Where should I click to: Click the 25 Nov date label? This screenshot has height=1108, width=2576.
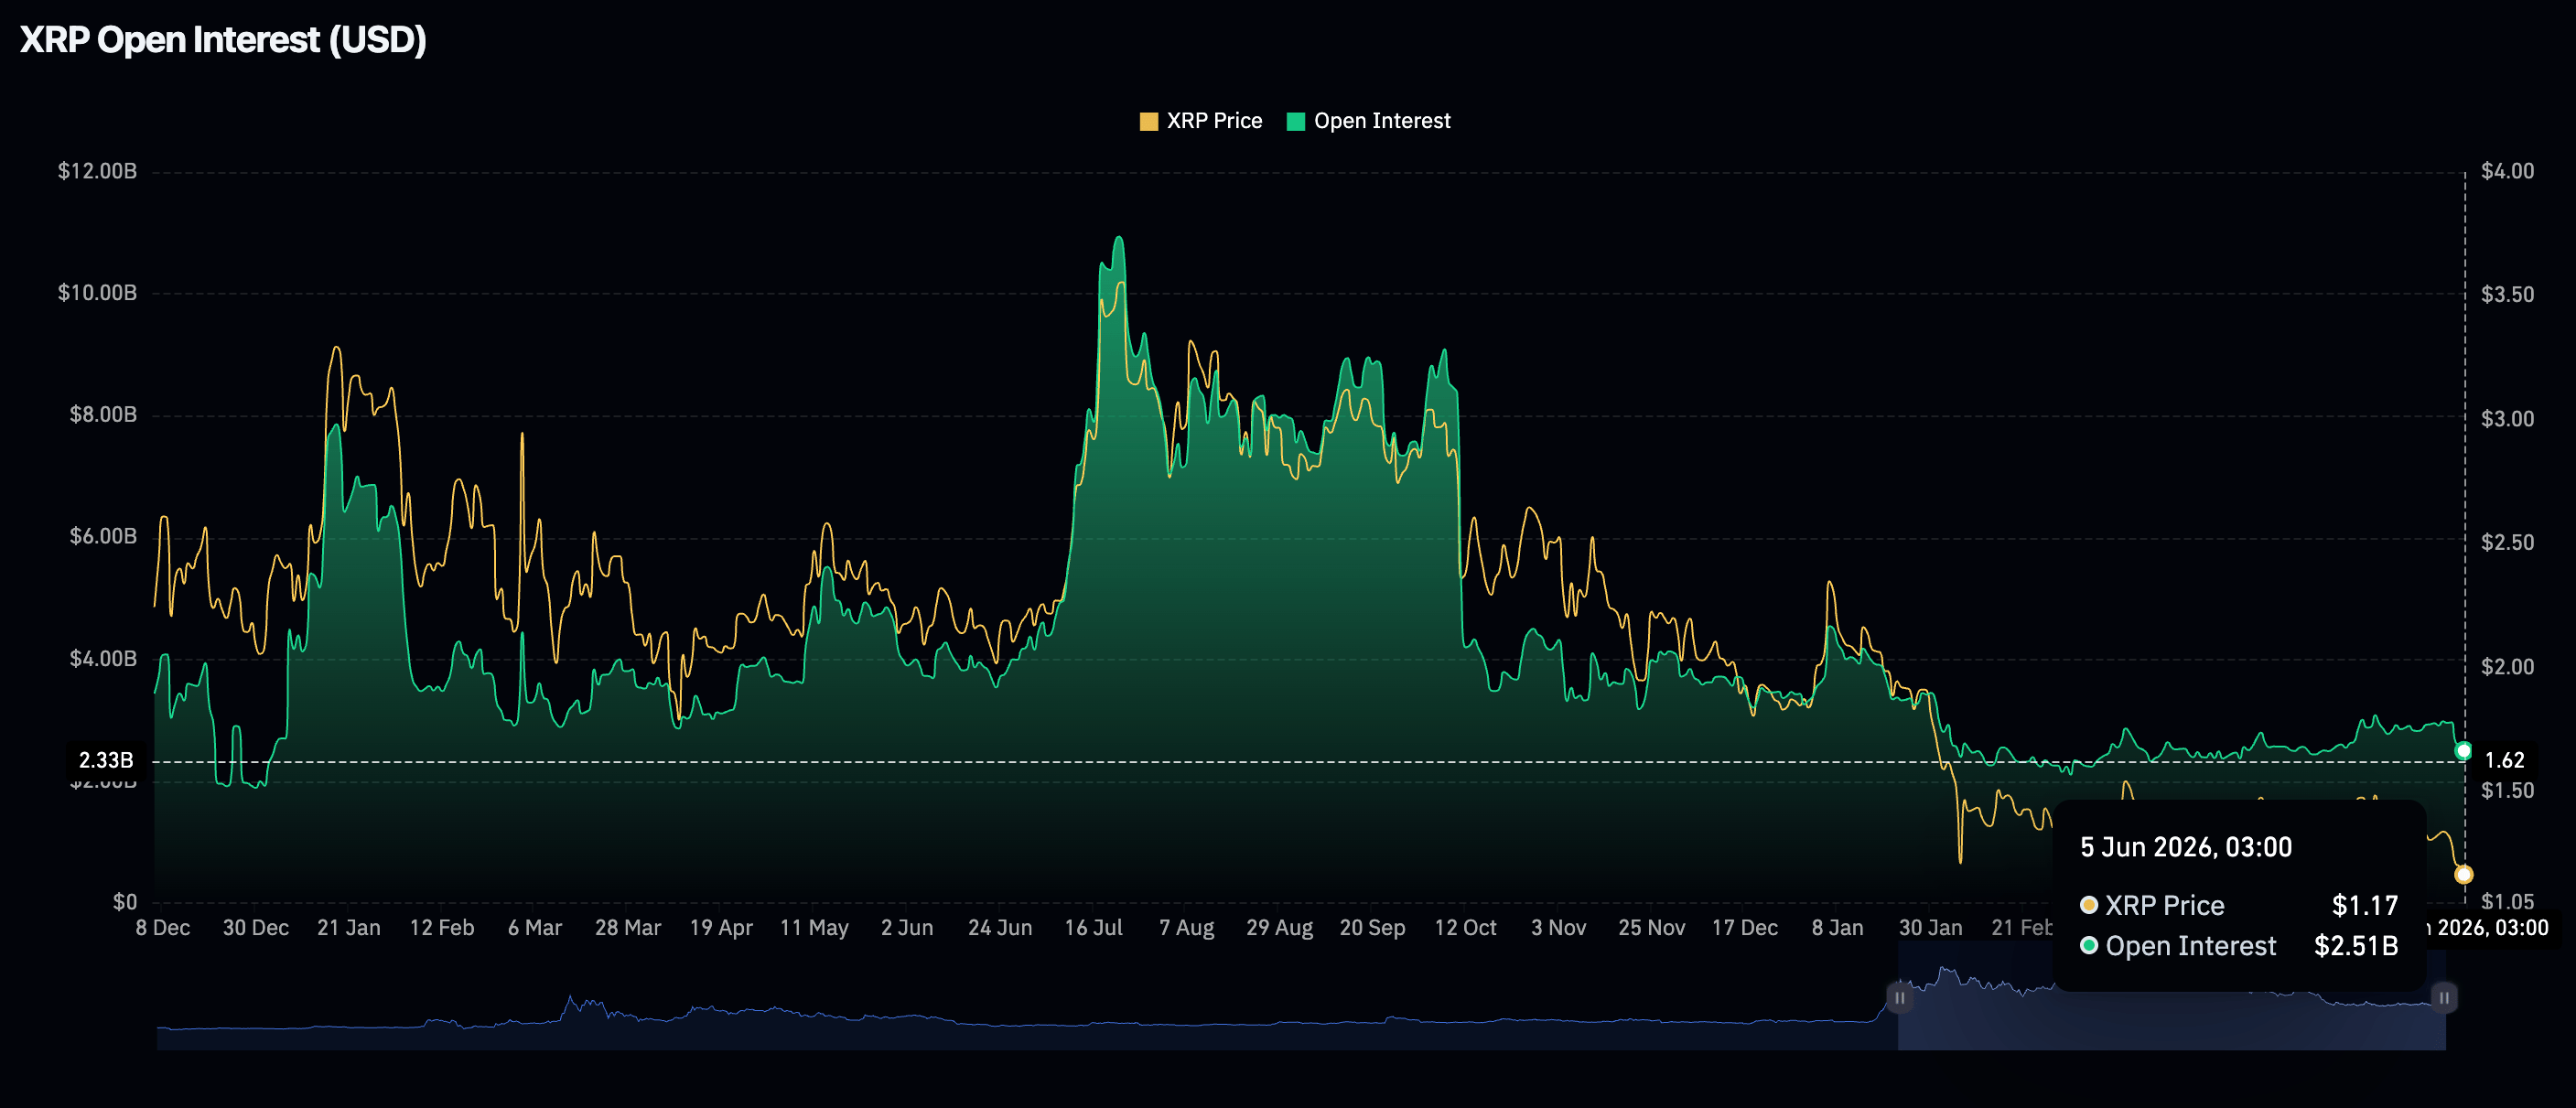point(1651,928)
